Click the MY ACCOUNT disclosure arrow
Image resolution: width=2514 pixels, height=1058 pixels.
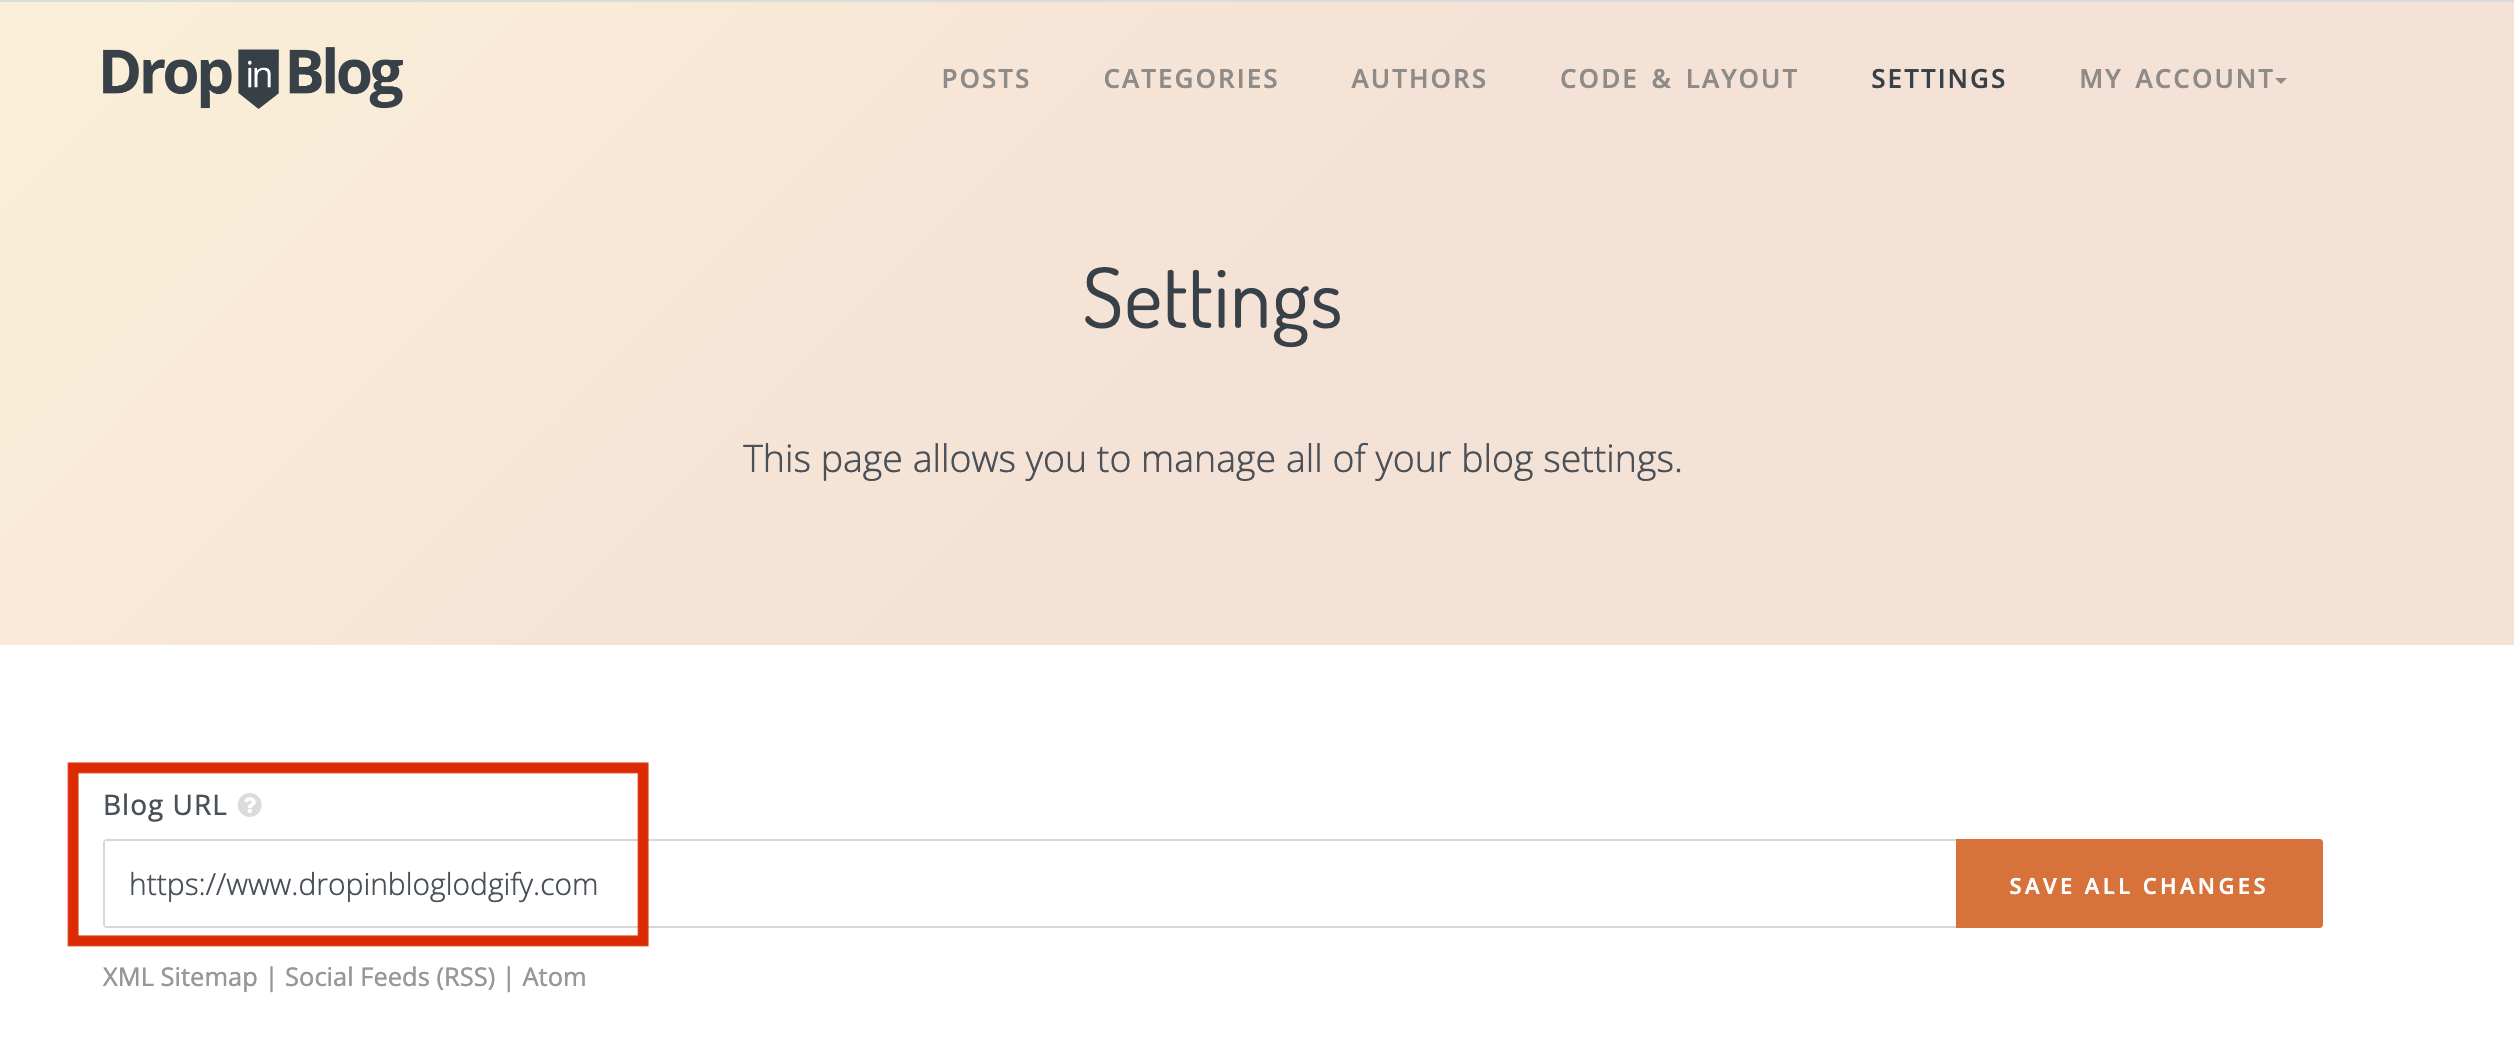(x=2282, y=82)
